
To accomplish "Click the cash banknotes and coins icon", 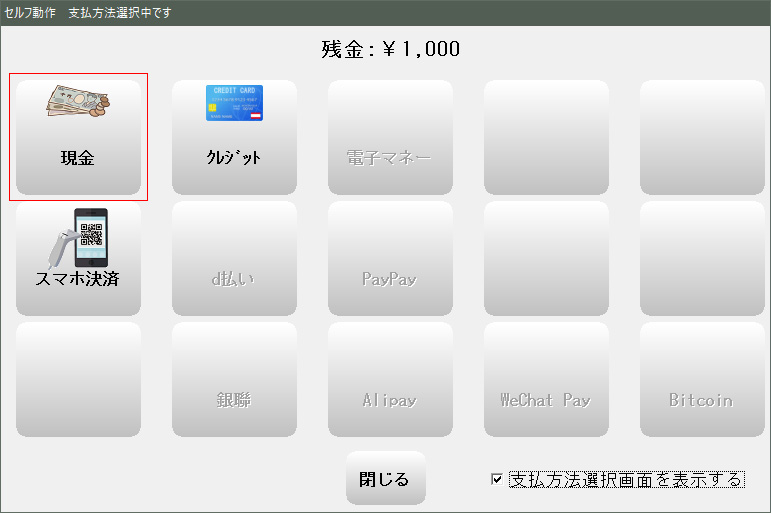I will [77, 103].
